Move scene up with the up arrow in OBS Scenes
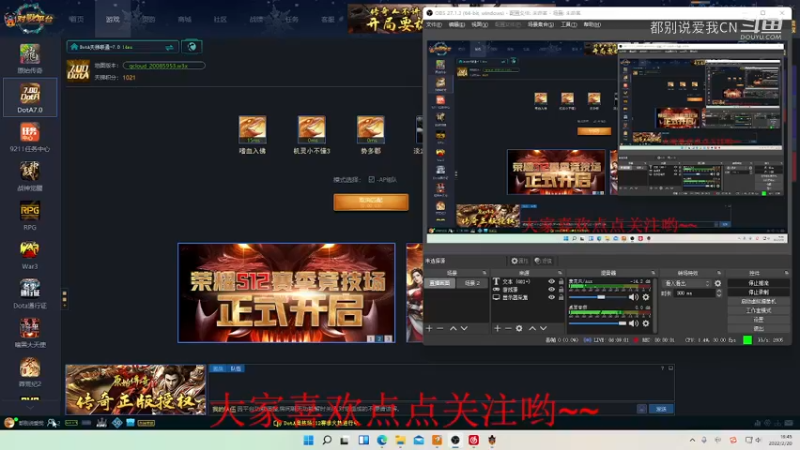The width and height of the screenshot is (800, 450). (x=453, y=329)
